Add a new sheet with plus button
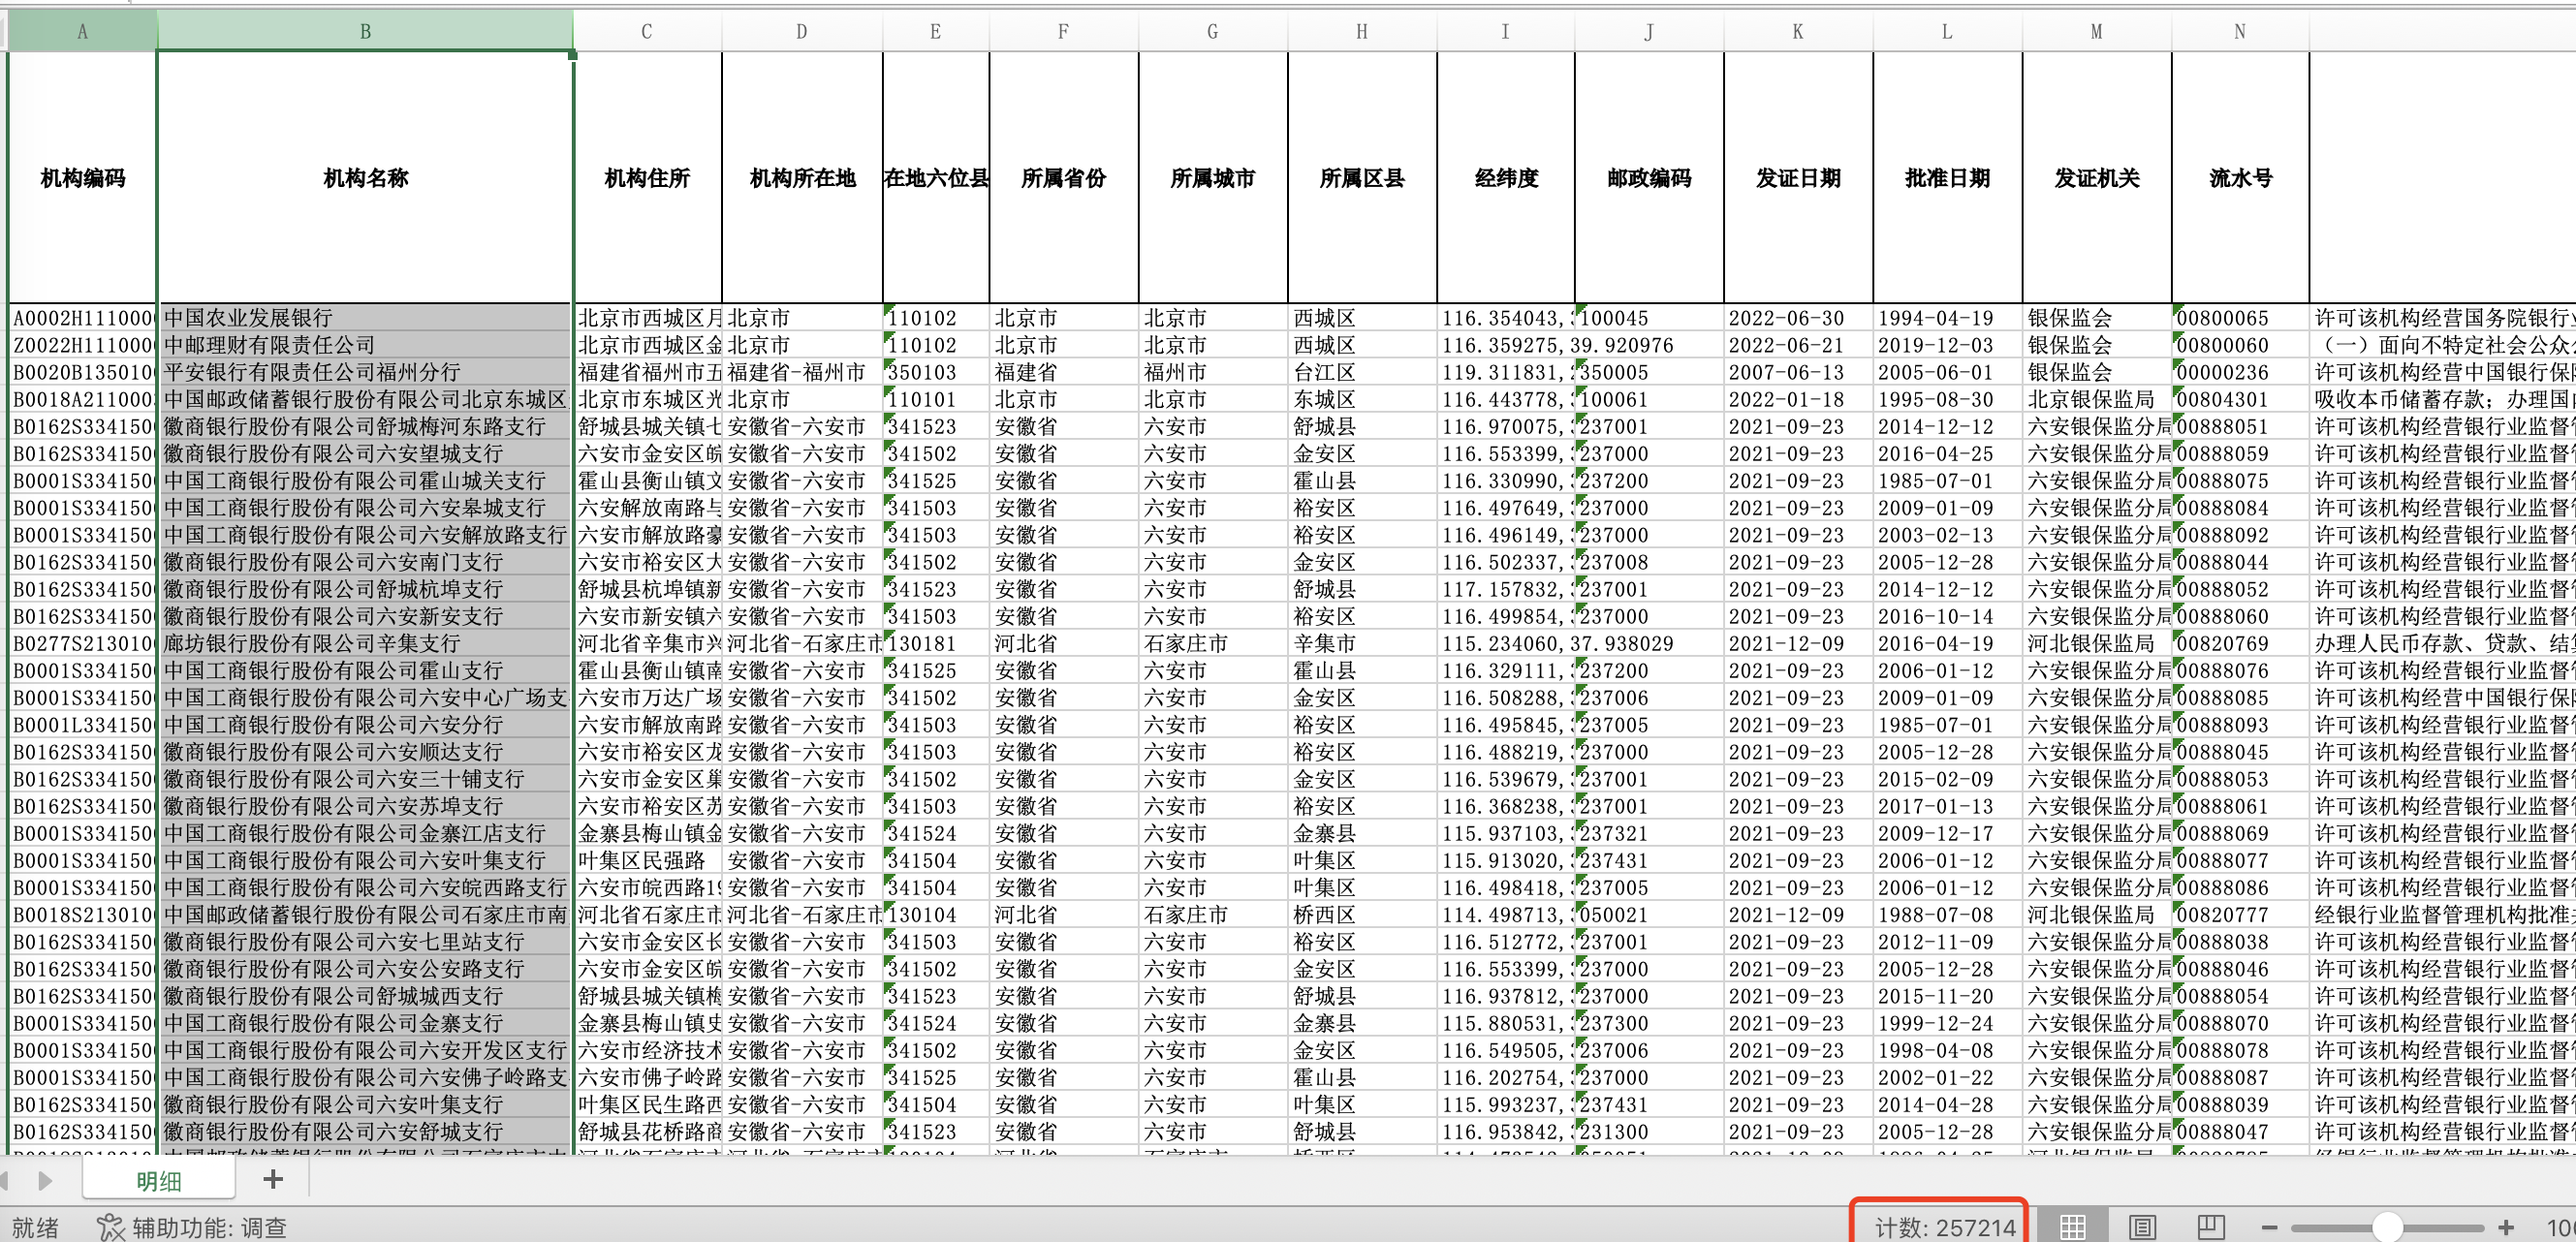The image size is (2576, 1242). (x=272, y=1180)
